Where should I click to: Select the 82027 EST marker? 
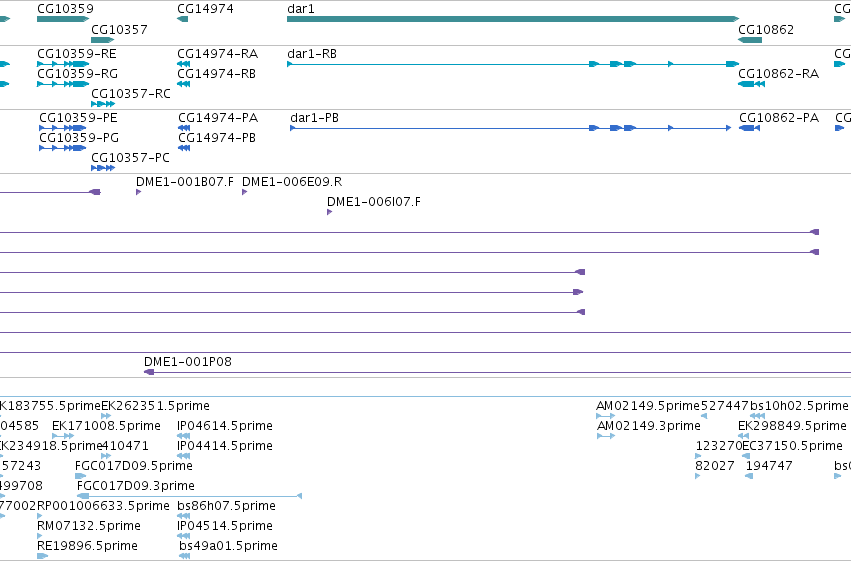coord(697,476)
